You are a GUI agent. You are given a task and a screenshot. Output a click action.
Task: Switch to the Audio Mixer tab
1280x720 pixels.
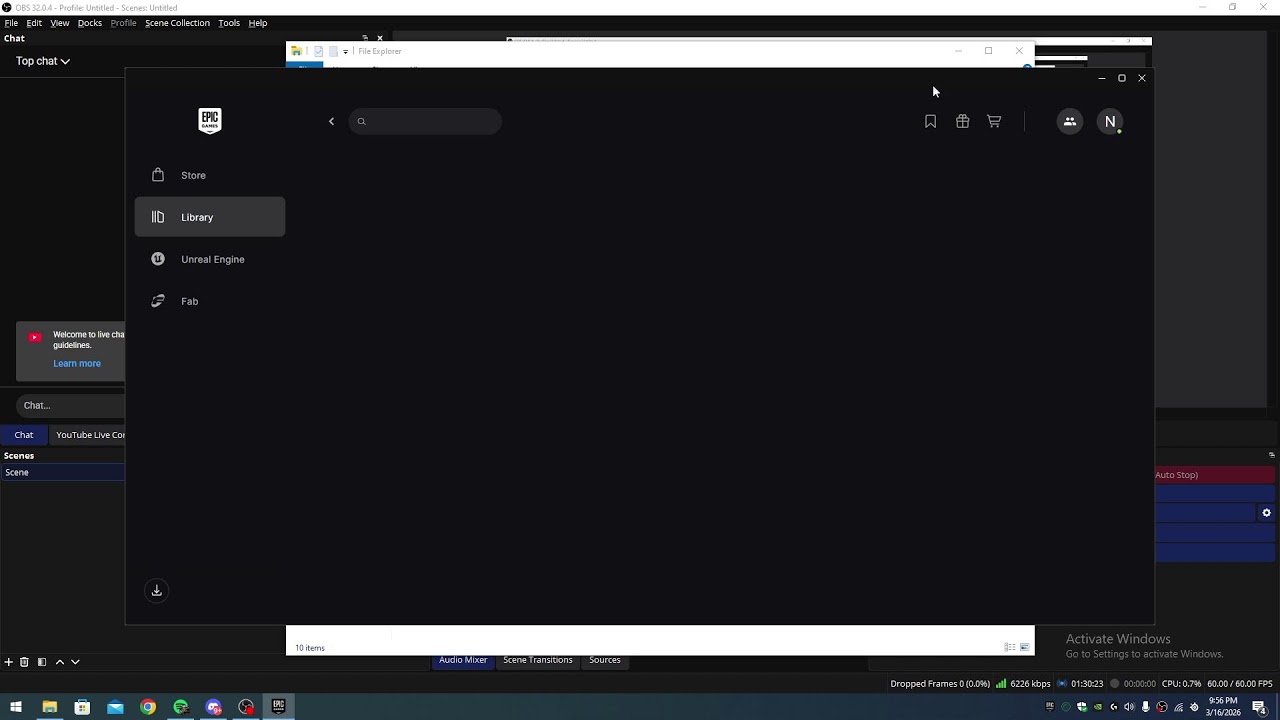click(463, 660)
